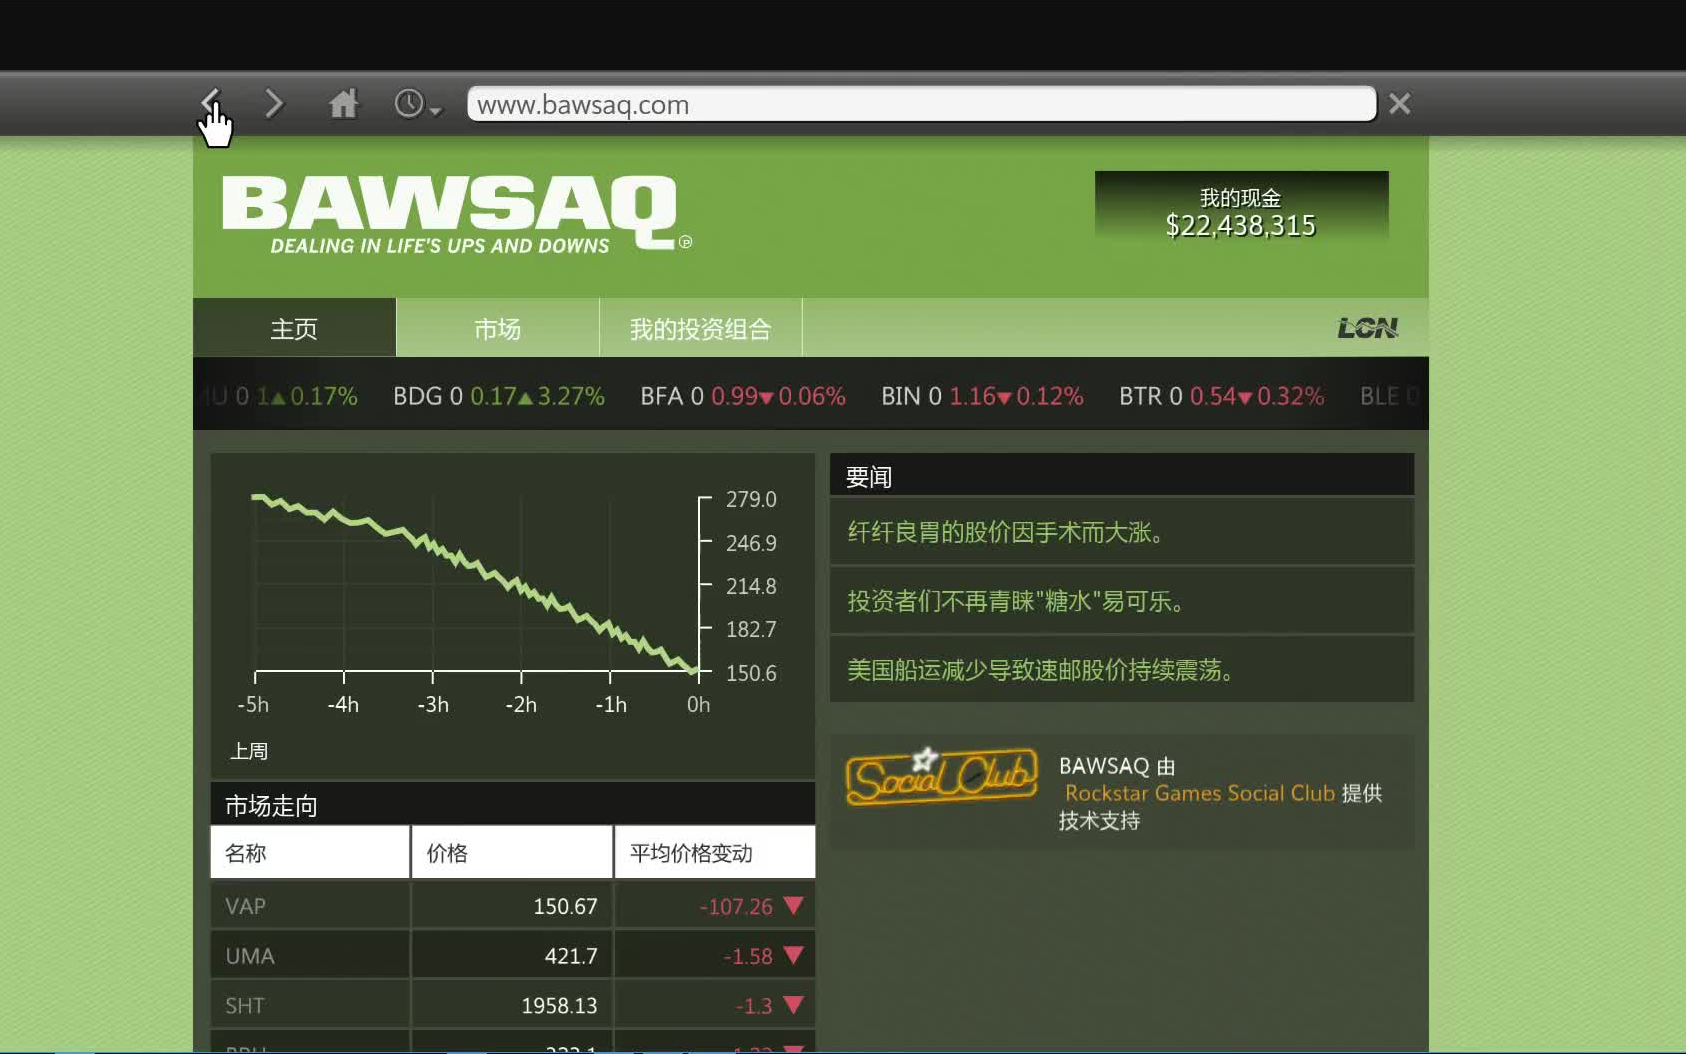1686x1054 pixels.
Task: Open the browser home page
Action: pyautogui.click(x=343, y=103)
